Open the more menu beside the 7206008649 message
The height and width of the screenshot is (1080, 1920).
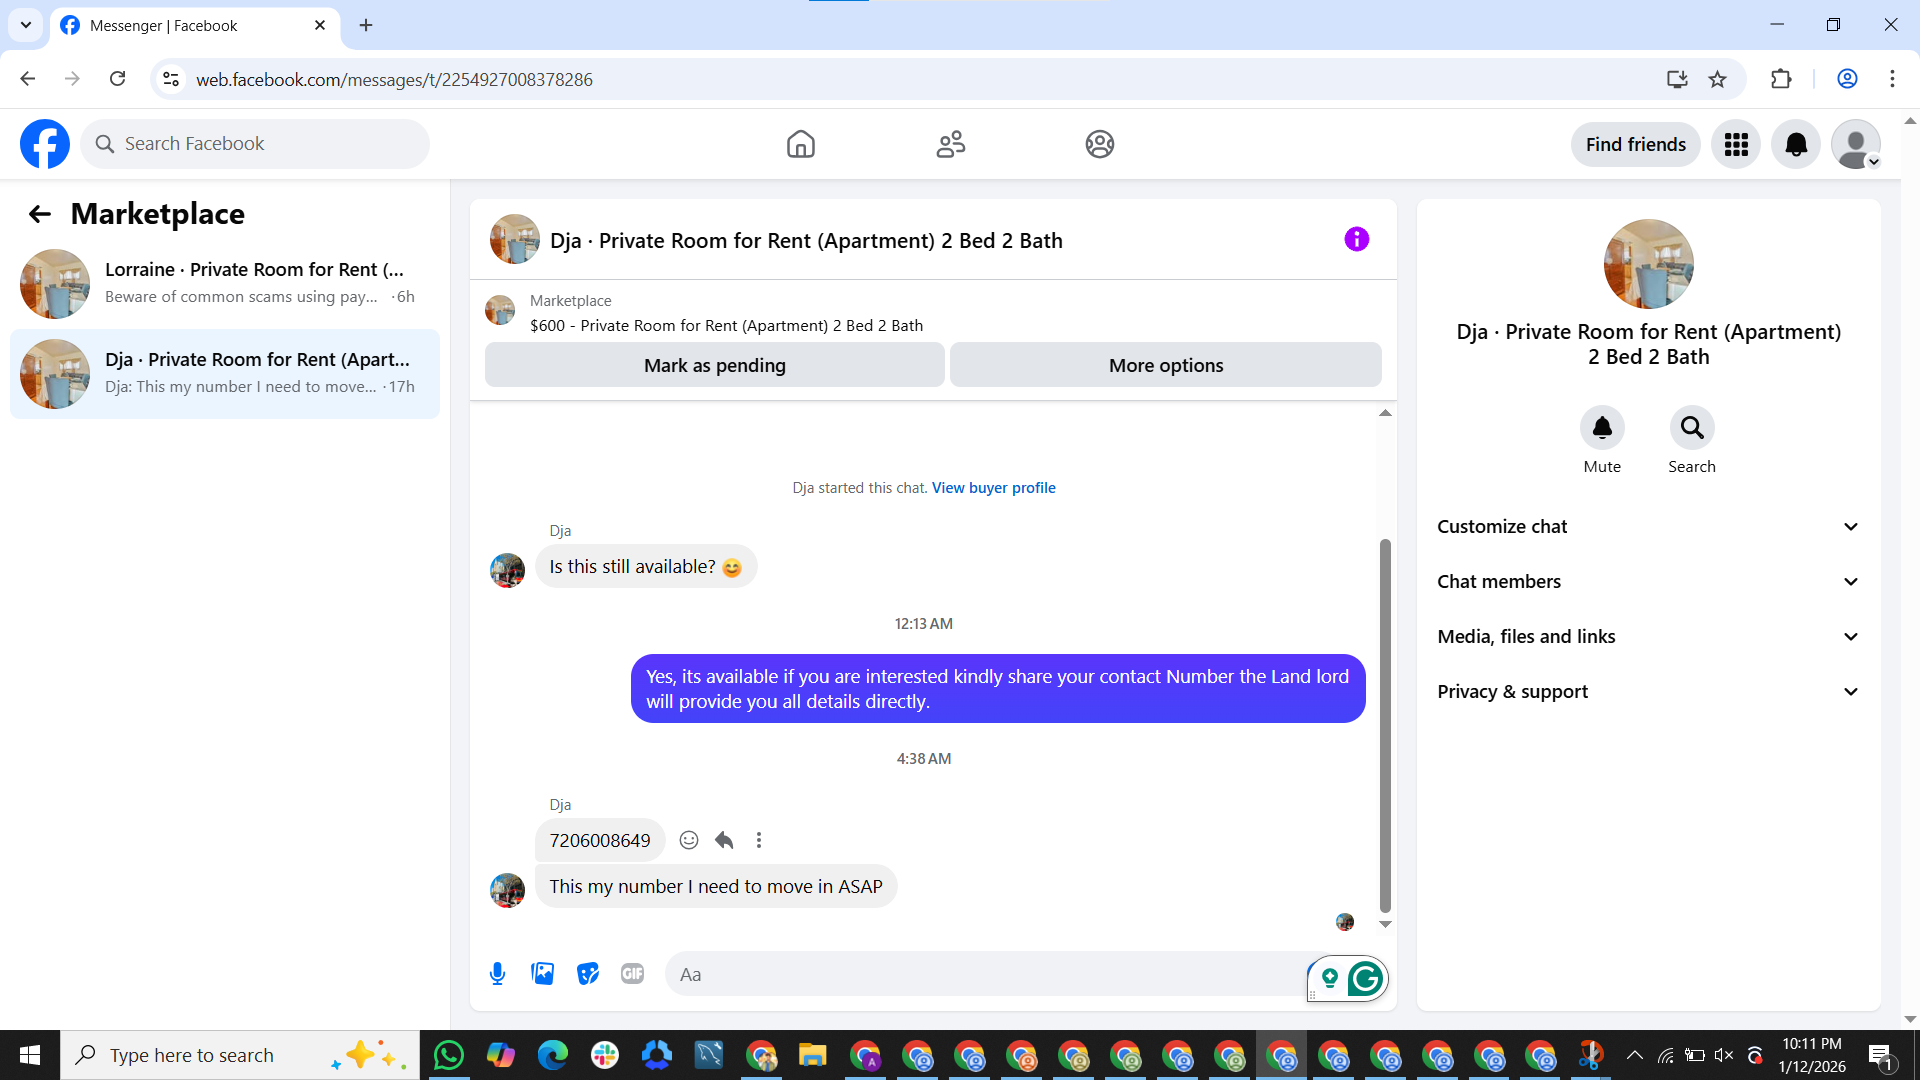[759, 840]
